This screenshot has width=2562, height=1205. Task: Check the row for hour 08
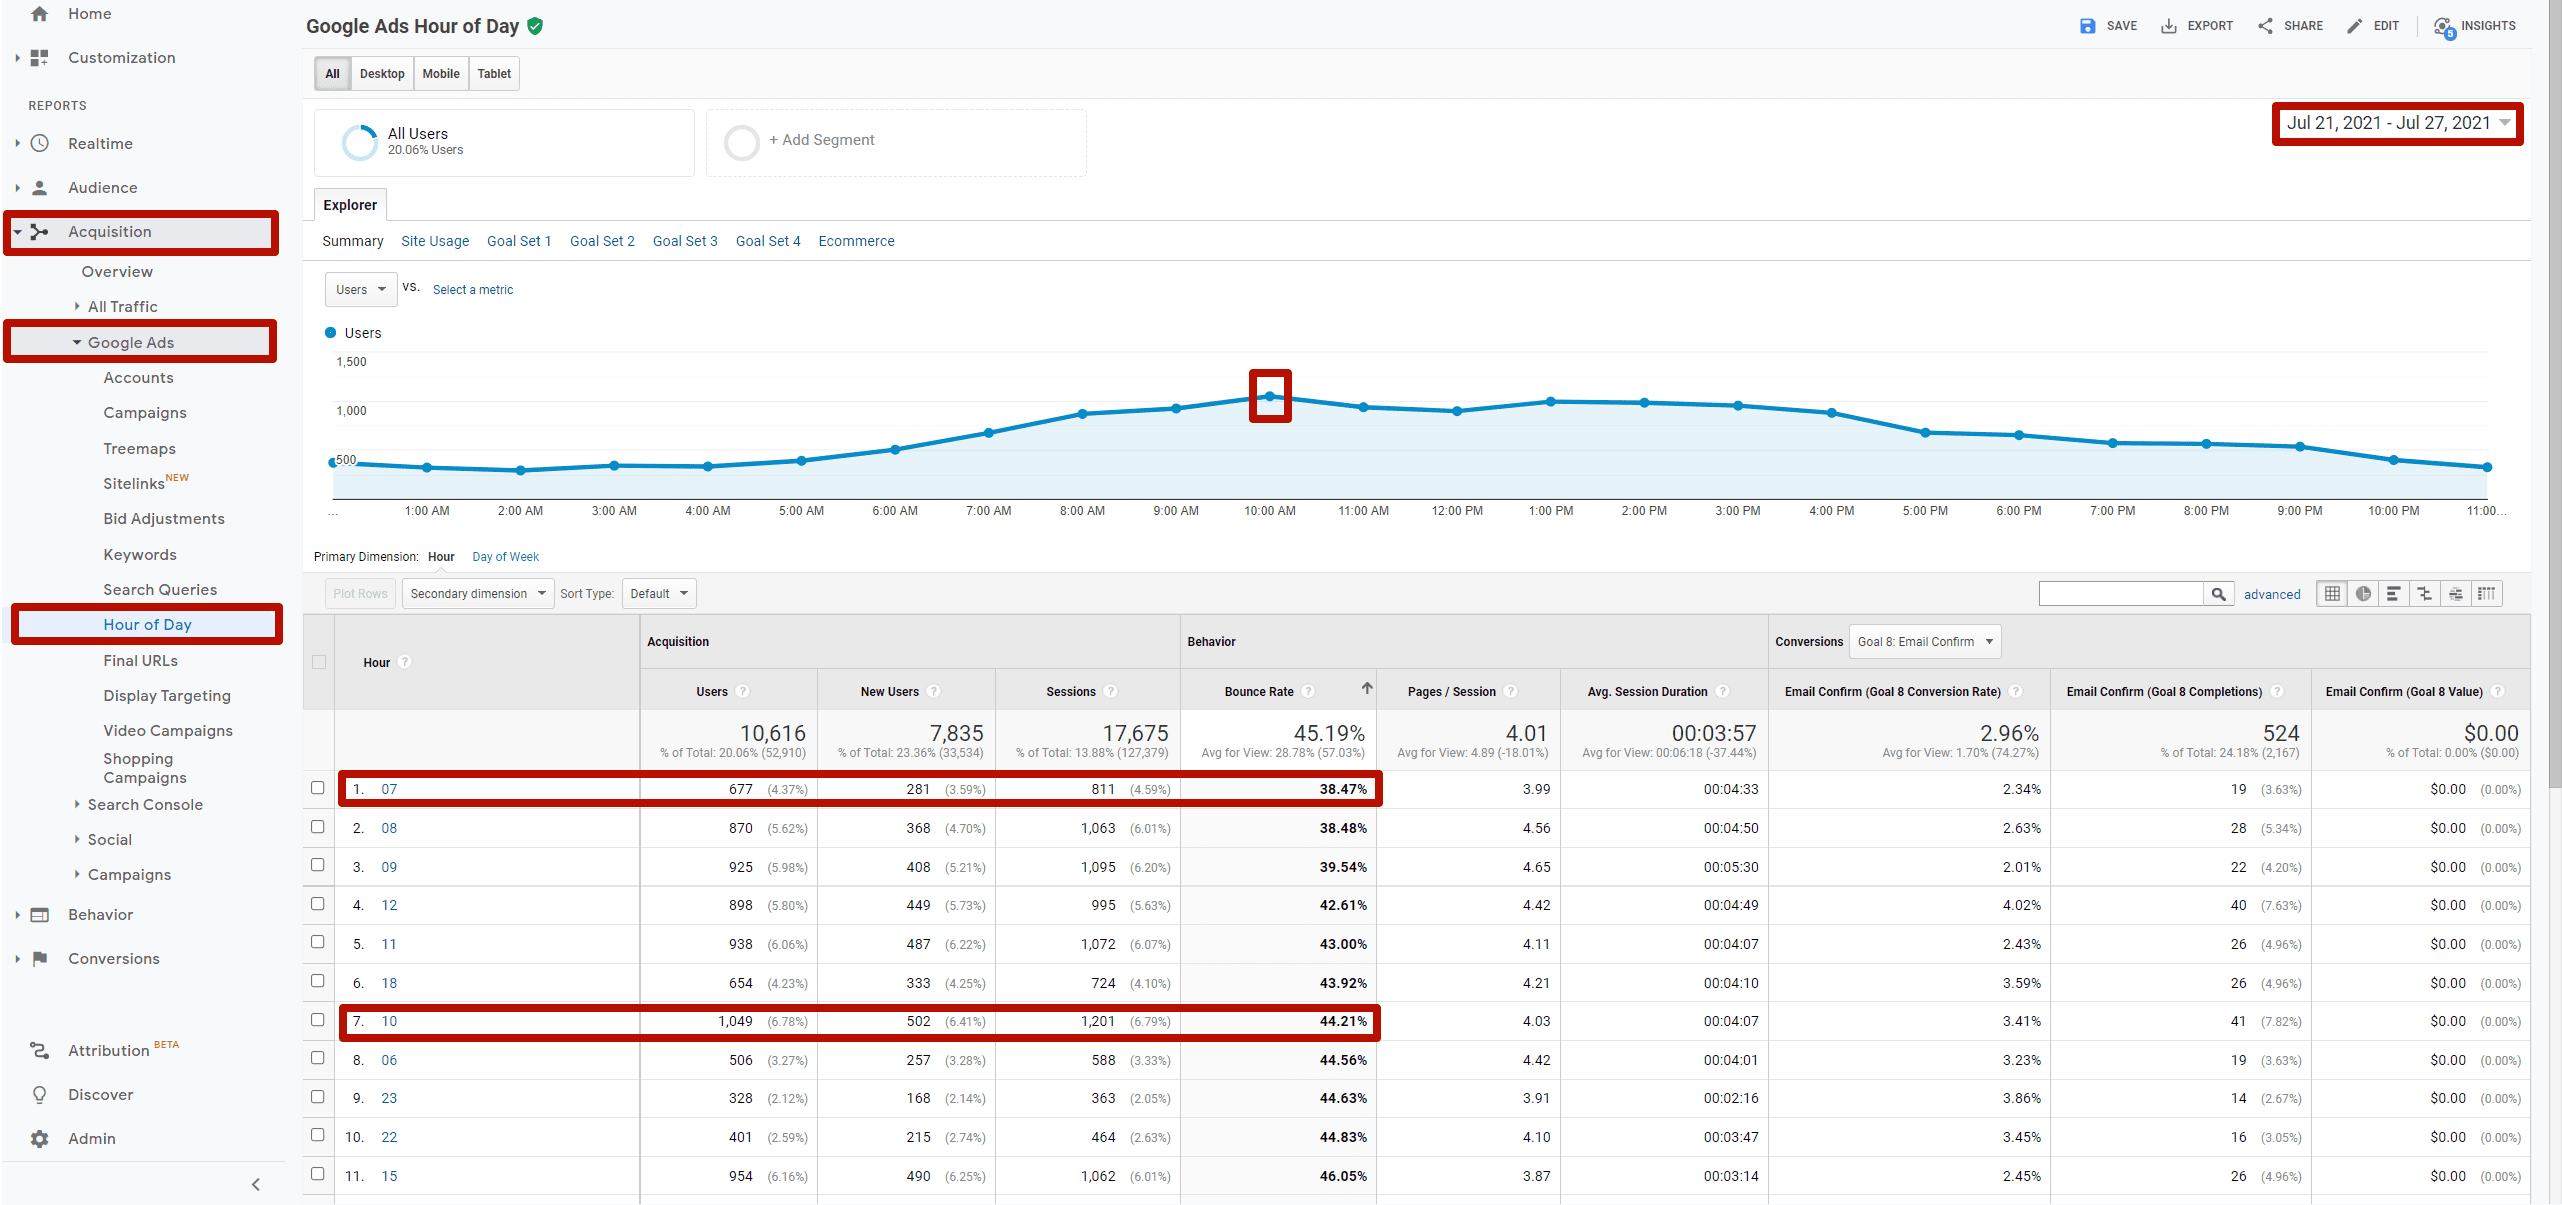click(318, 827)
